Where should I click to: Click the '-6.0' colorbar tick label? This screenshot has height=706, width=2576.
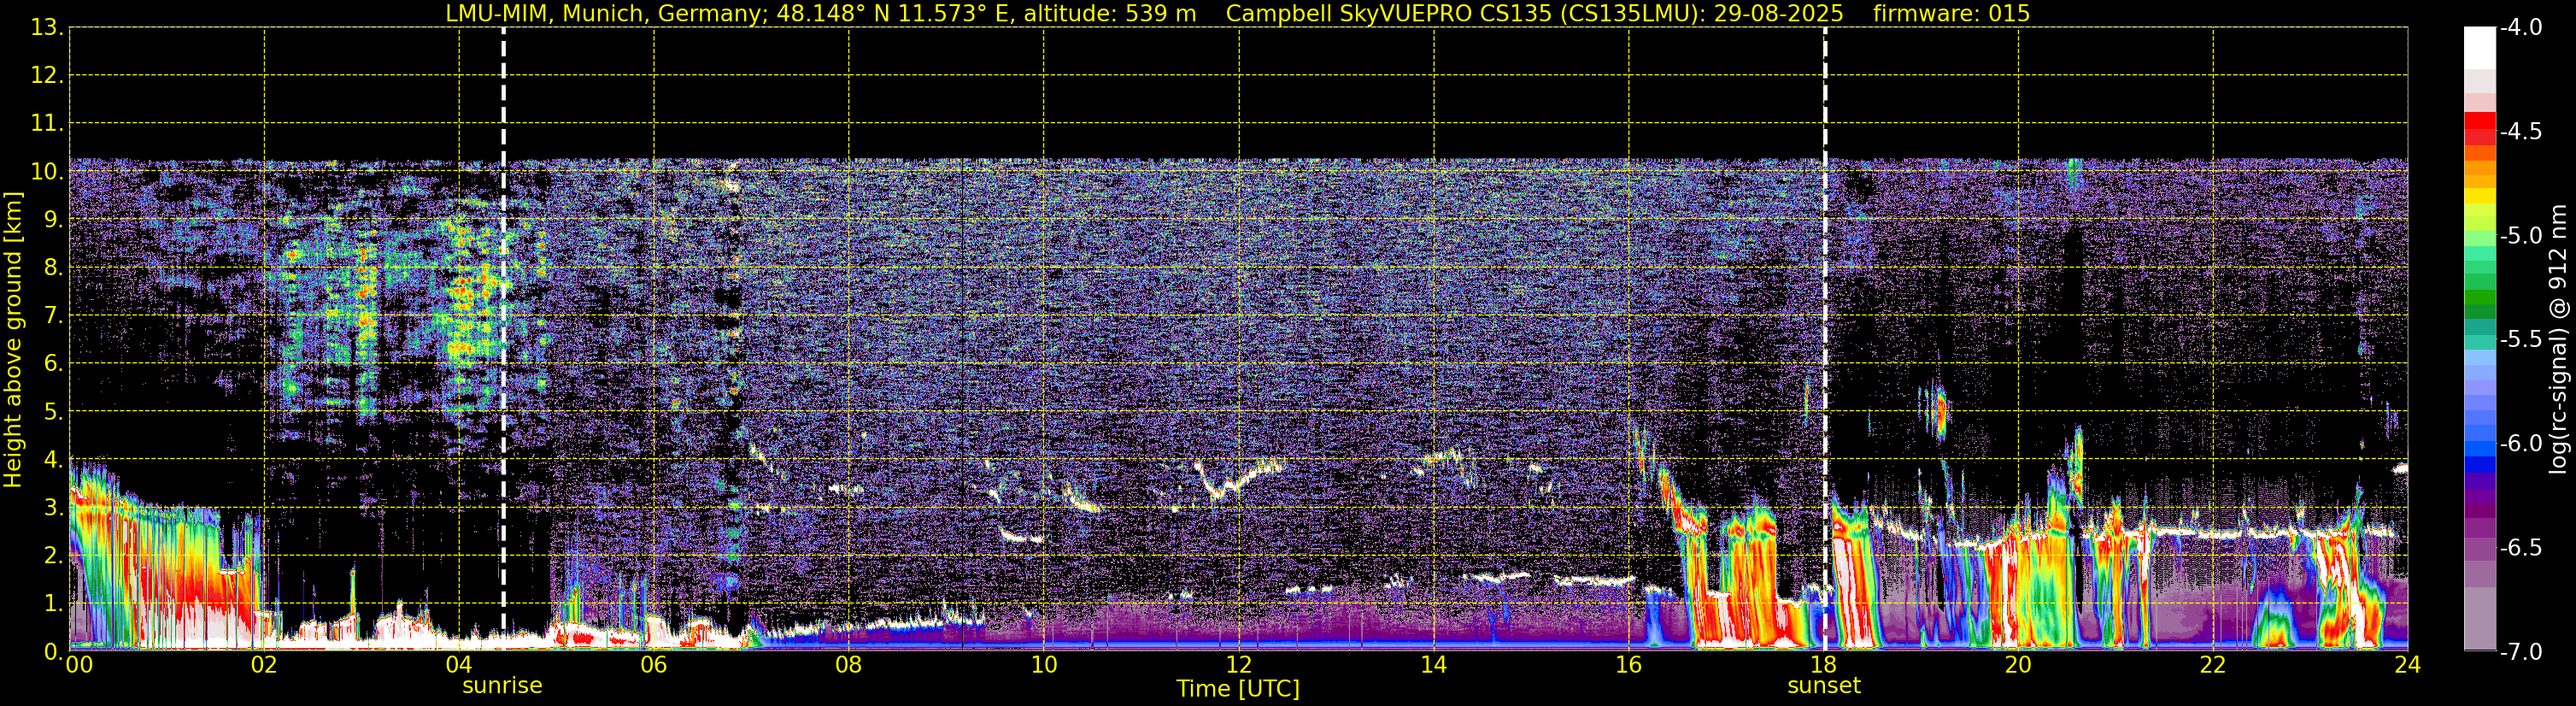(x=2521, y=444)
